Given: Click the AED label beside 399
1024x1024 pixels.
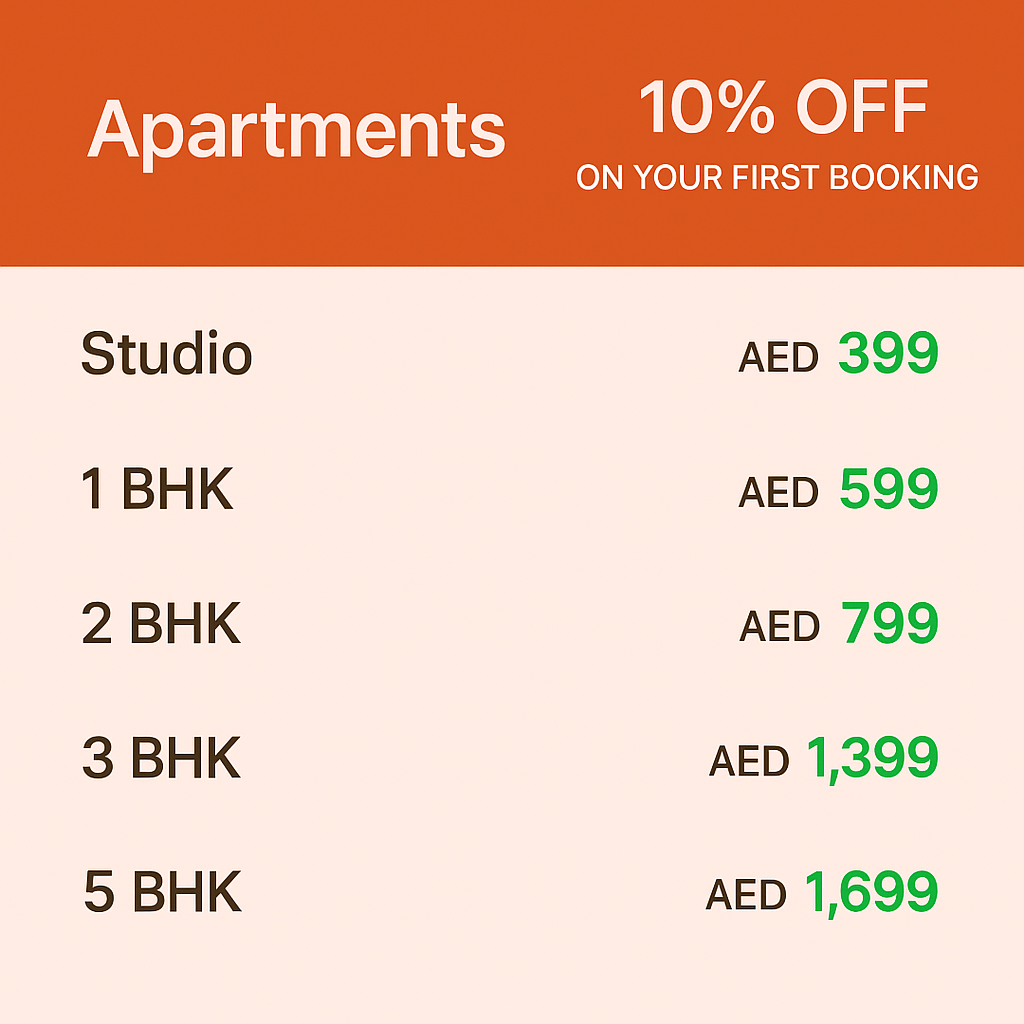Looking at the screenshot, I should 778,358.
